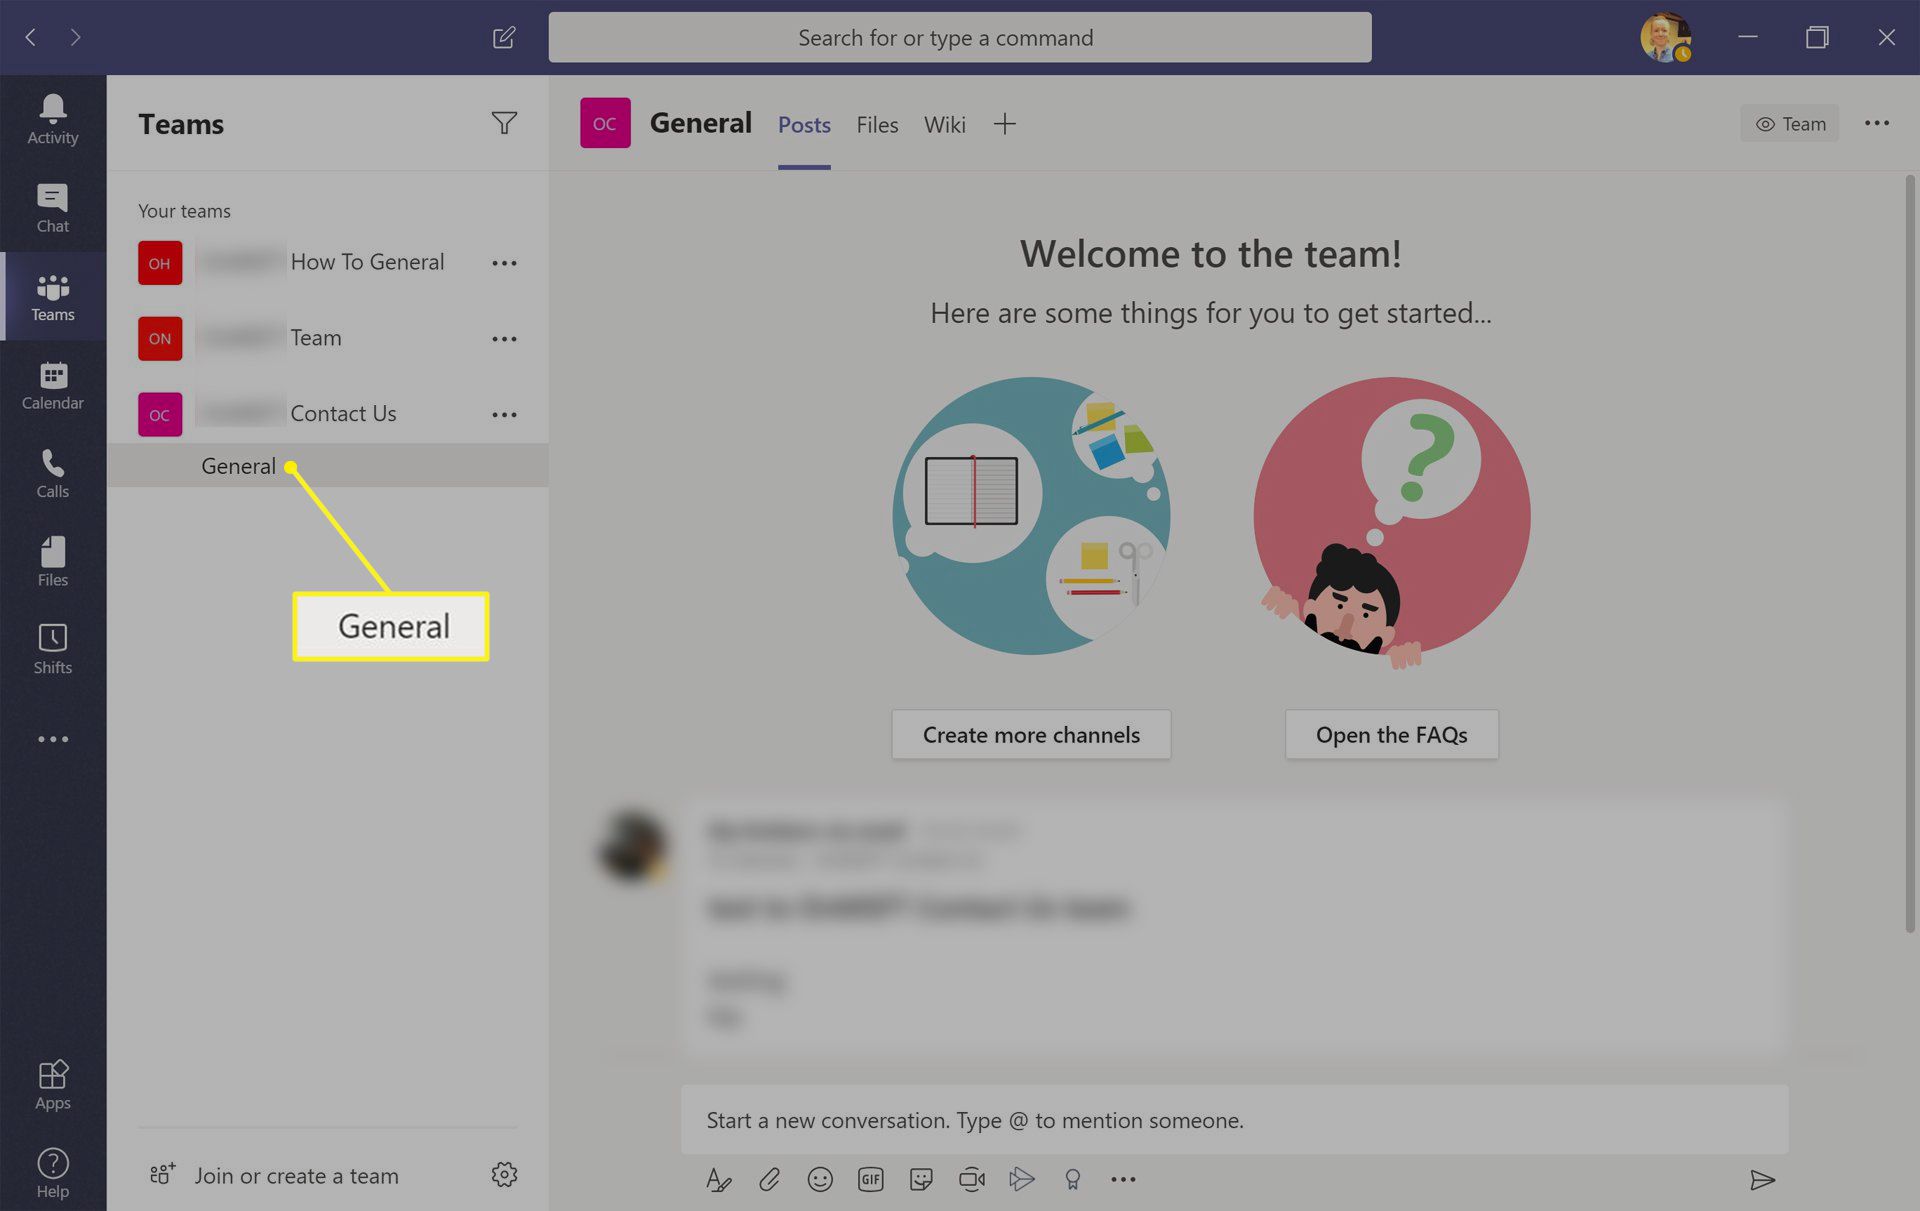
Task: Open the FAQs section
Action: [x=1391, y=734]
